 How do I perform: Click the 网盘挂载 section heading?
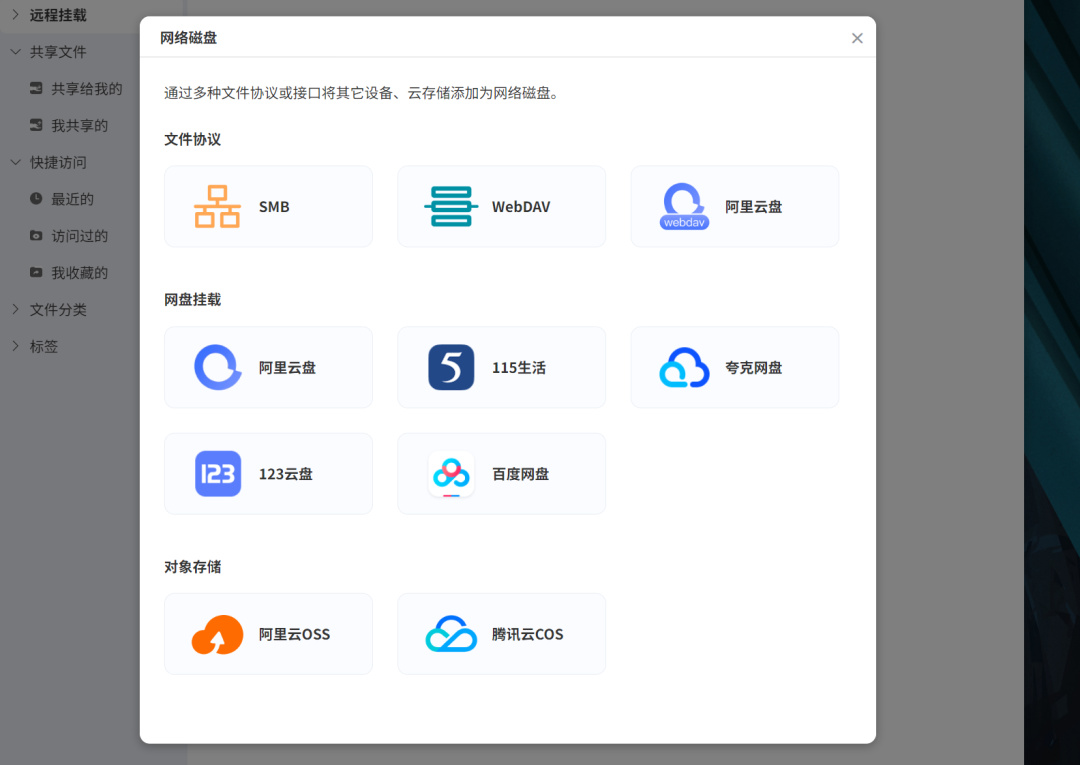pos(193,300)
